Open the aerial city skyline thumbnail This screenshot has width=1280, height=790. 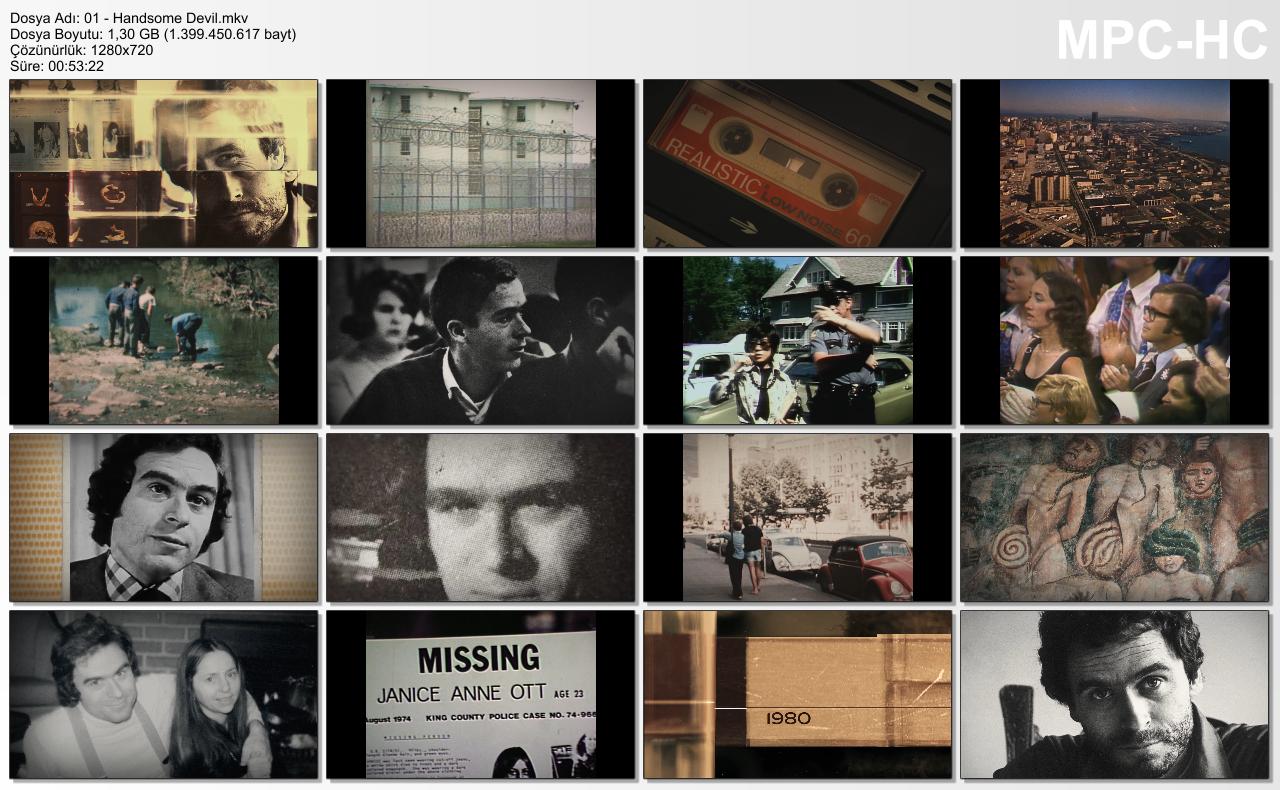click(1114, 164)
